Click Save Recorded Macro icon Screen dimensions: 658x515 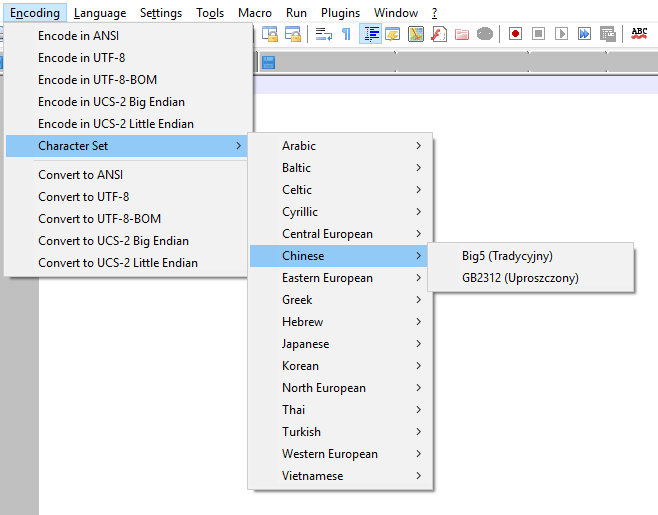[608, 34]
